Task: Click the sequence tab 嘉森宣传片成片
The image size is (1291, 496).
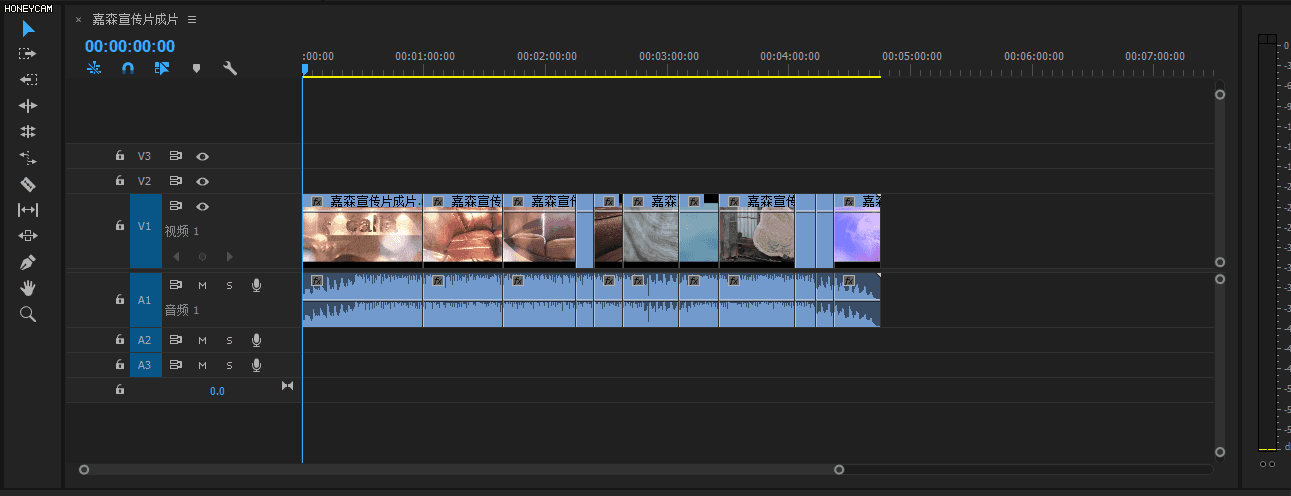Action: tap(134, 20)
